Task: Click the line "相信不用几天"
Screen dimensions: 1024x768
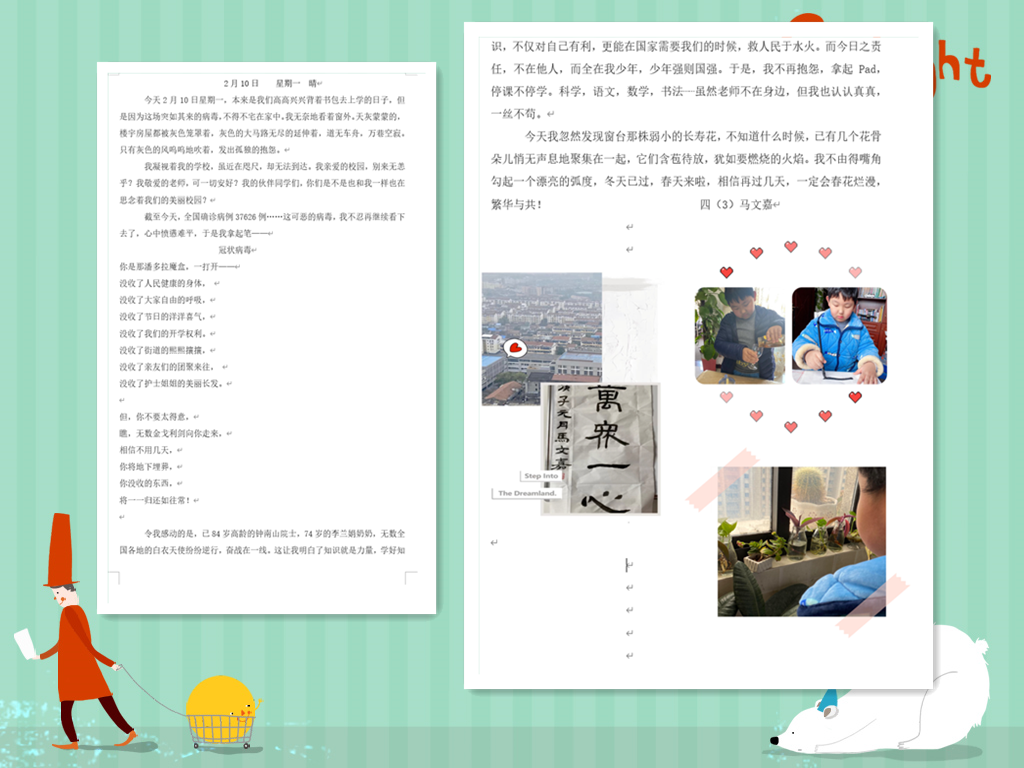Action: pyautogui.click(x=146, y=450)
